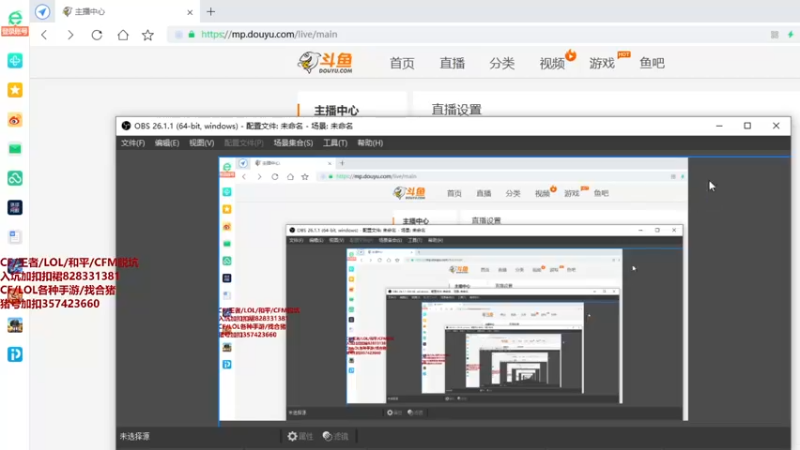Open the blue P sidebar icon

coord(15,355)
